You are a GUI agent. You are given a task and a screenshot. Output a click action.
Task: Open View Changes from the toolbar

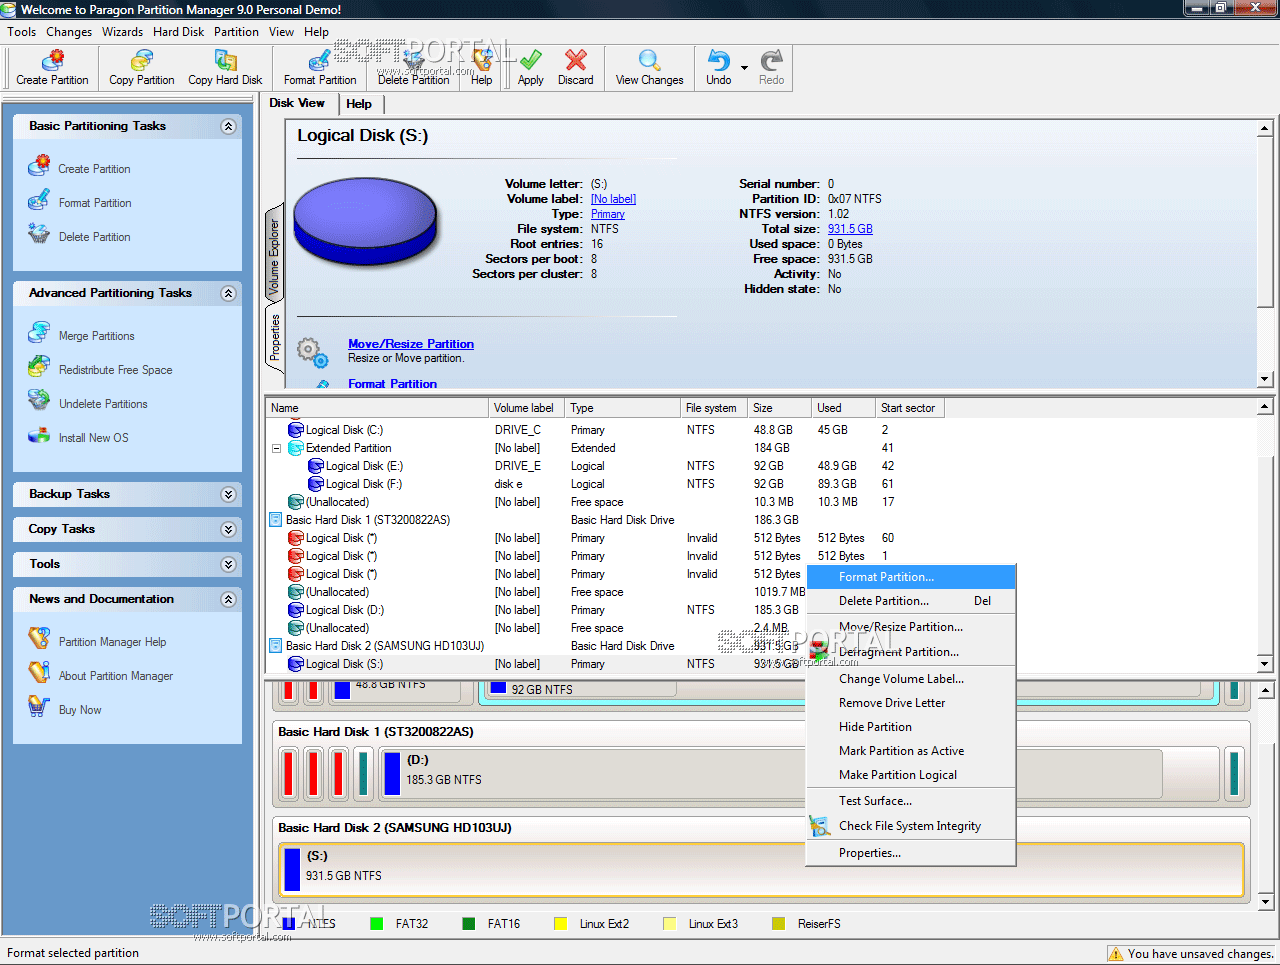(x=649, y=68)
